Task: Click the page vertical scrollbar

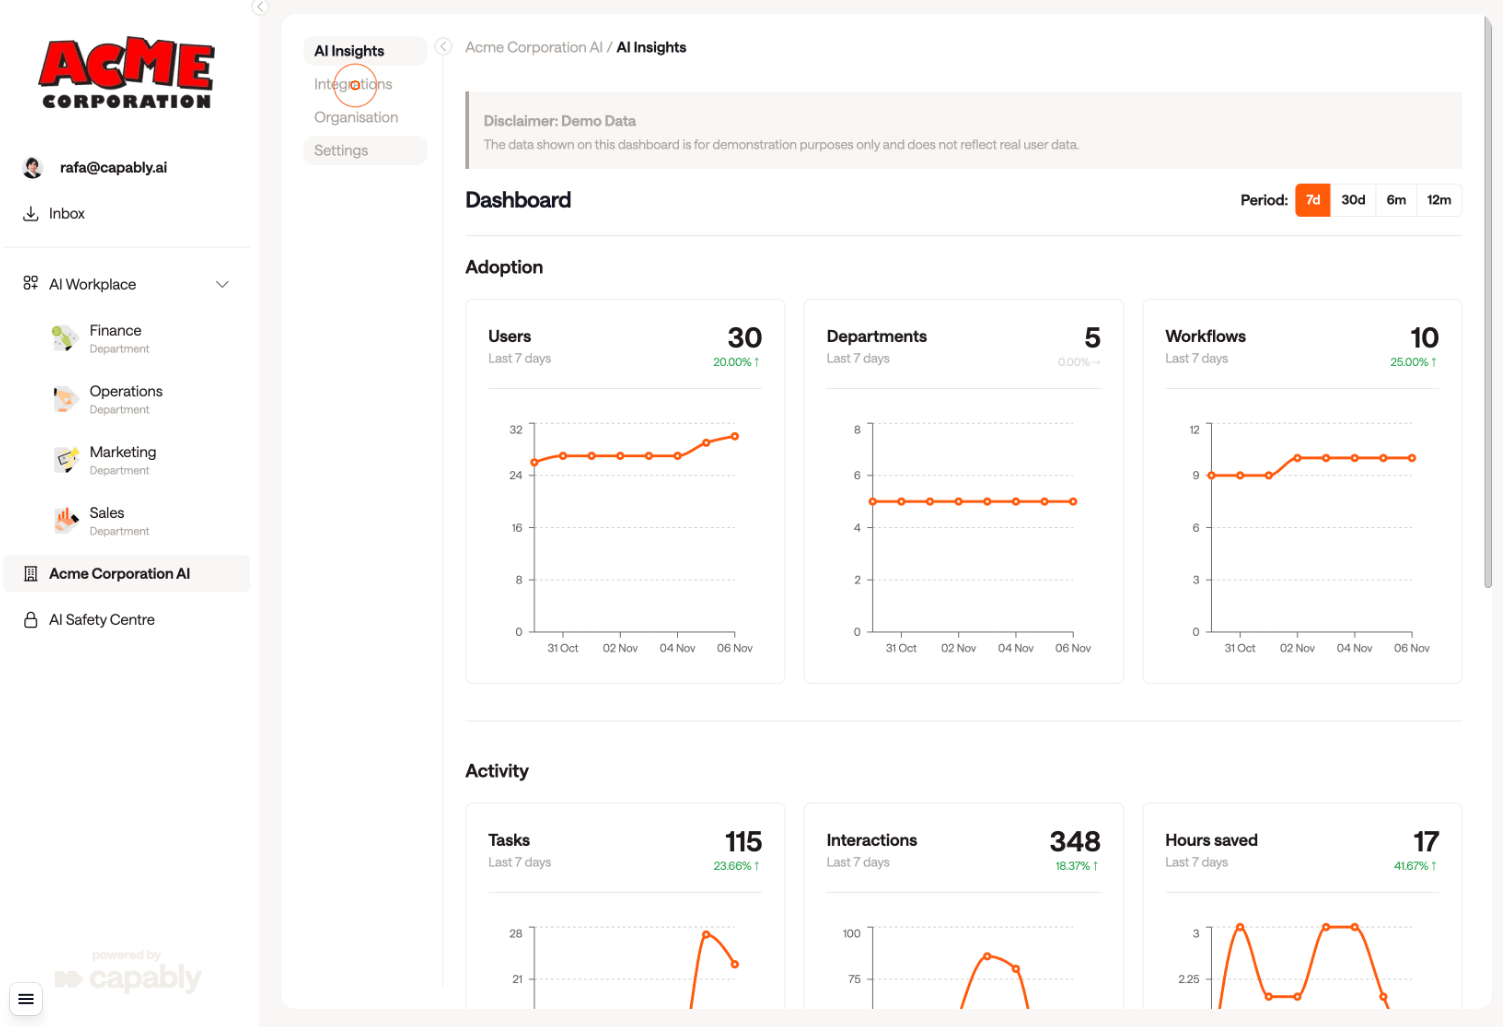Action: (1488, 302)
